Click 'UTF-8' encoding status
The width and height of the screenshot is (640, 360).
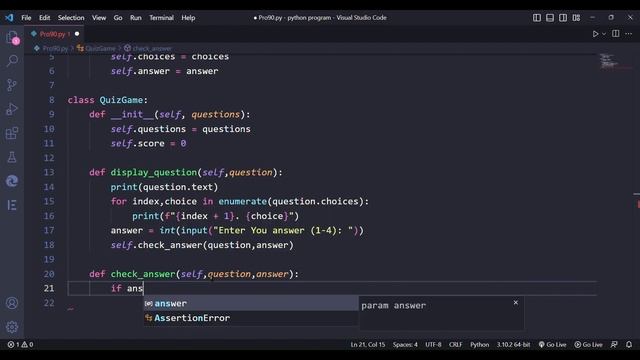point(433,344)
